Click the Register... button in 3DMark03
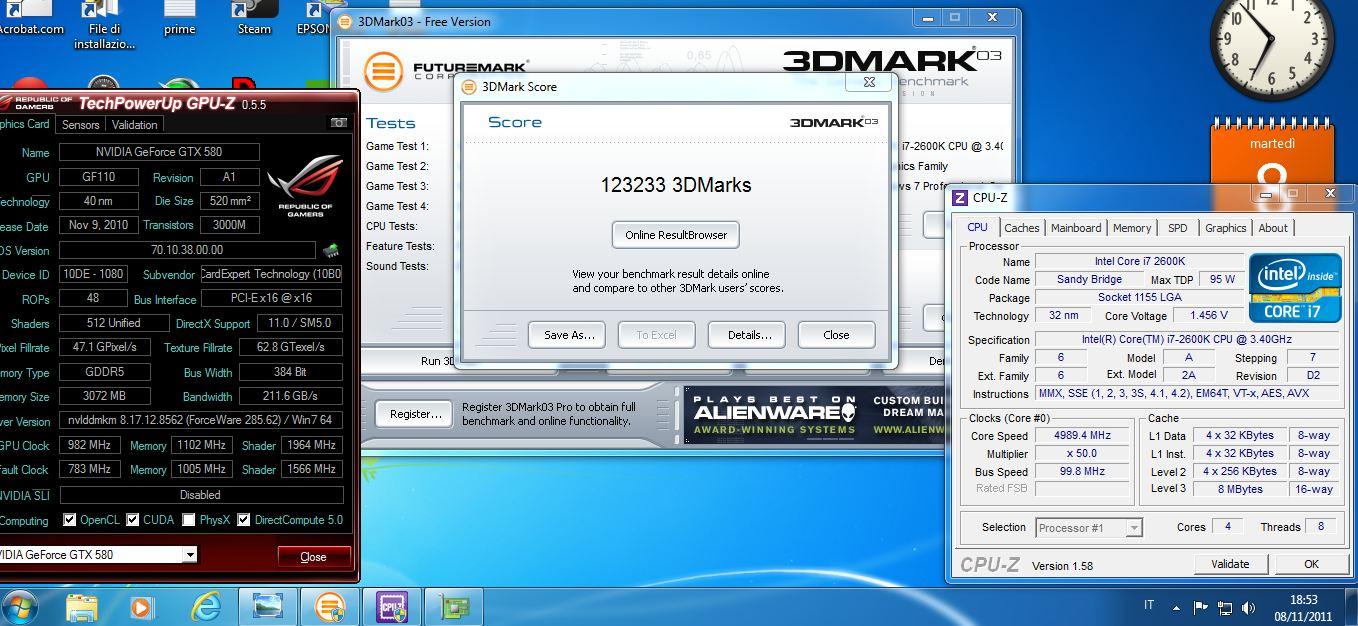 pyautogui.click(x=416, y=414)
